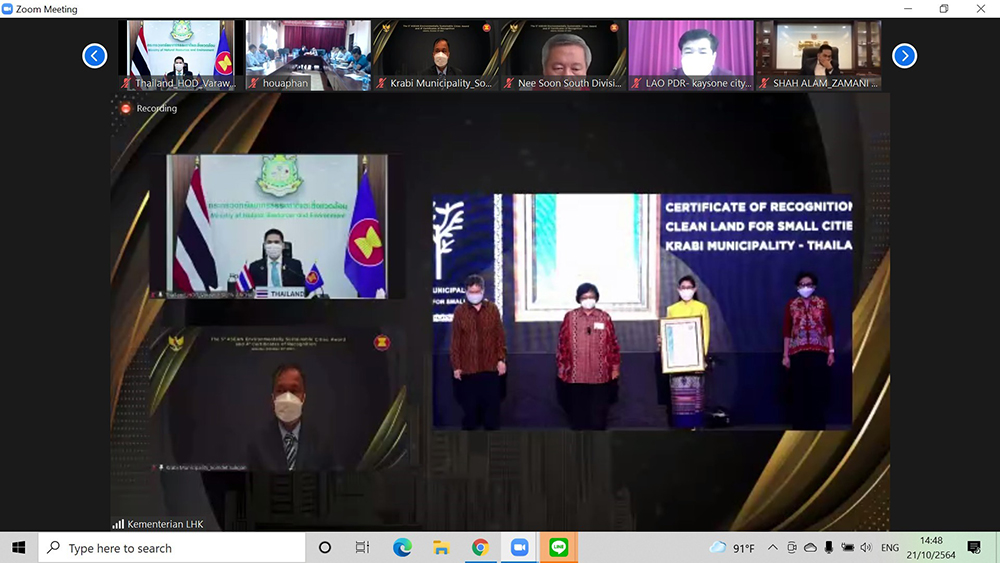The width and height of the screenshot is (1000, 563).
Task: Open Task View on taskbar
Action: pos(362,548)
